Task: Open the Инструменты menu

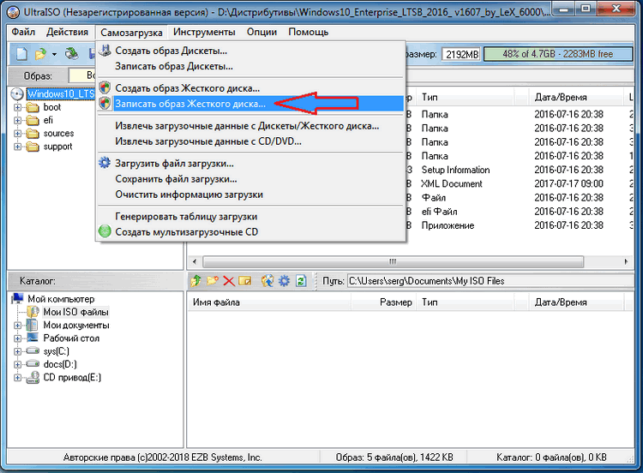Action: [204, 32]
